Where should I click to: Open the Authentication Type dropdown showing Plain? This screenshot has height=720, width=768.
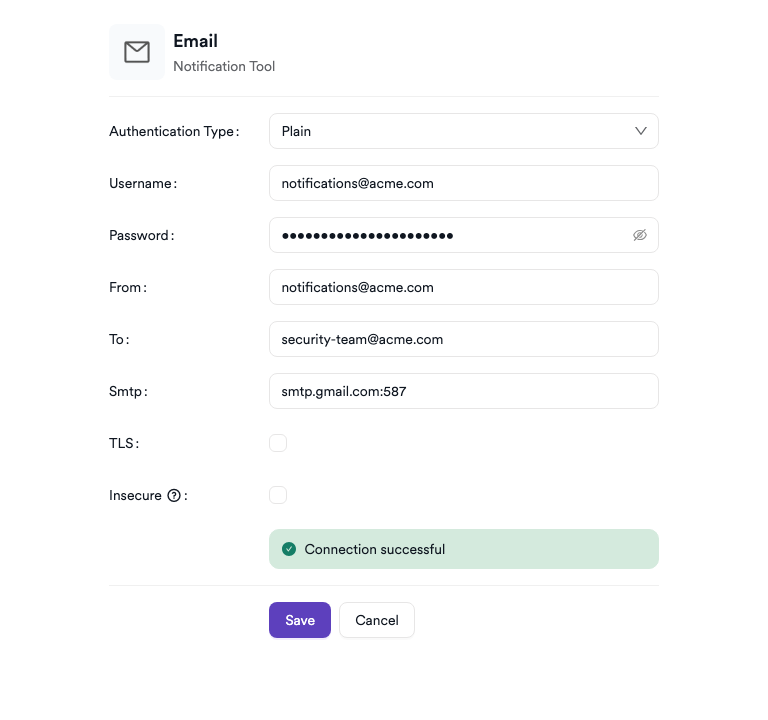(450, 131)
